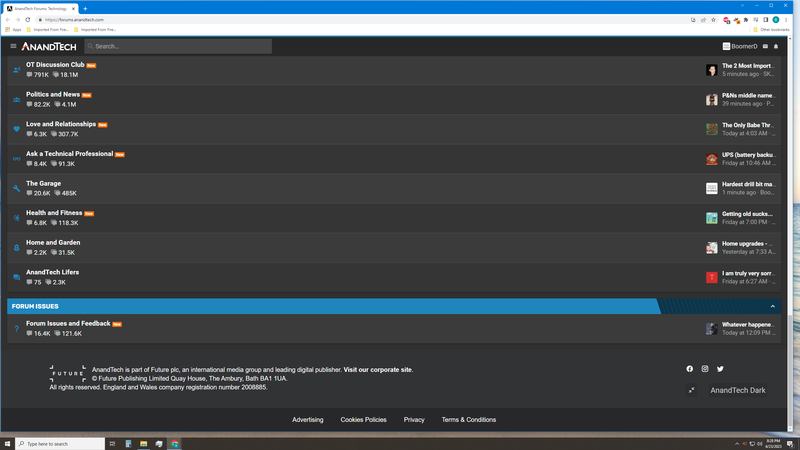Open Ask a Technical Professional forum
The image size is (800, 450).
pyautogui.click(x=69, y=154)
